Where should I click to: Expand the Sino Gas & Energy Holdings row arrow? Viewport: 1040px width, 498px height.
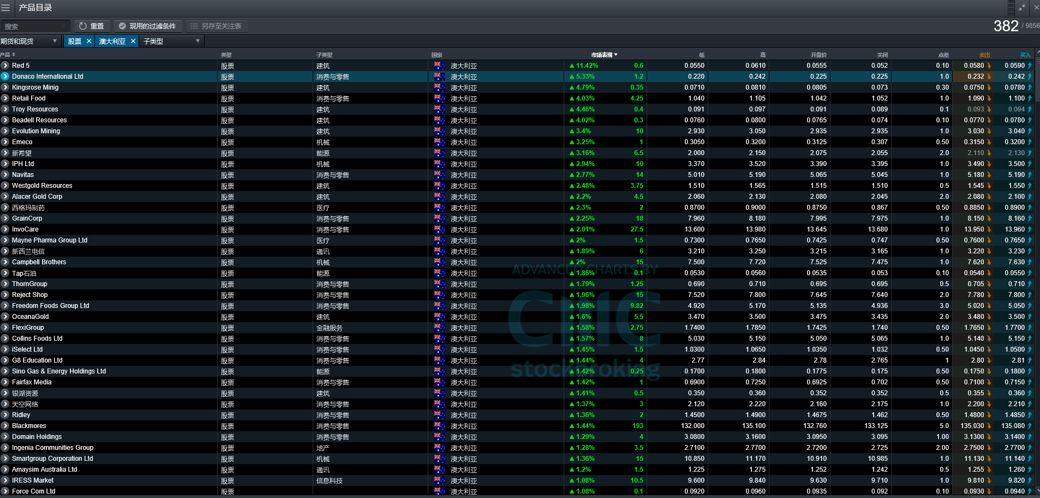5,371
